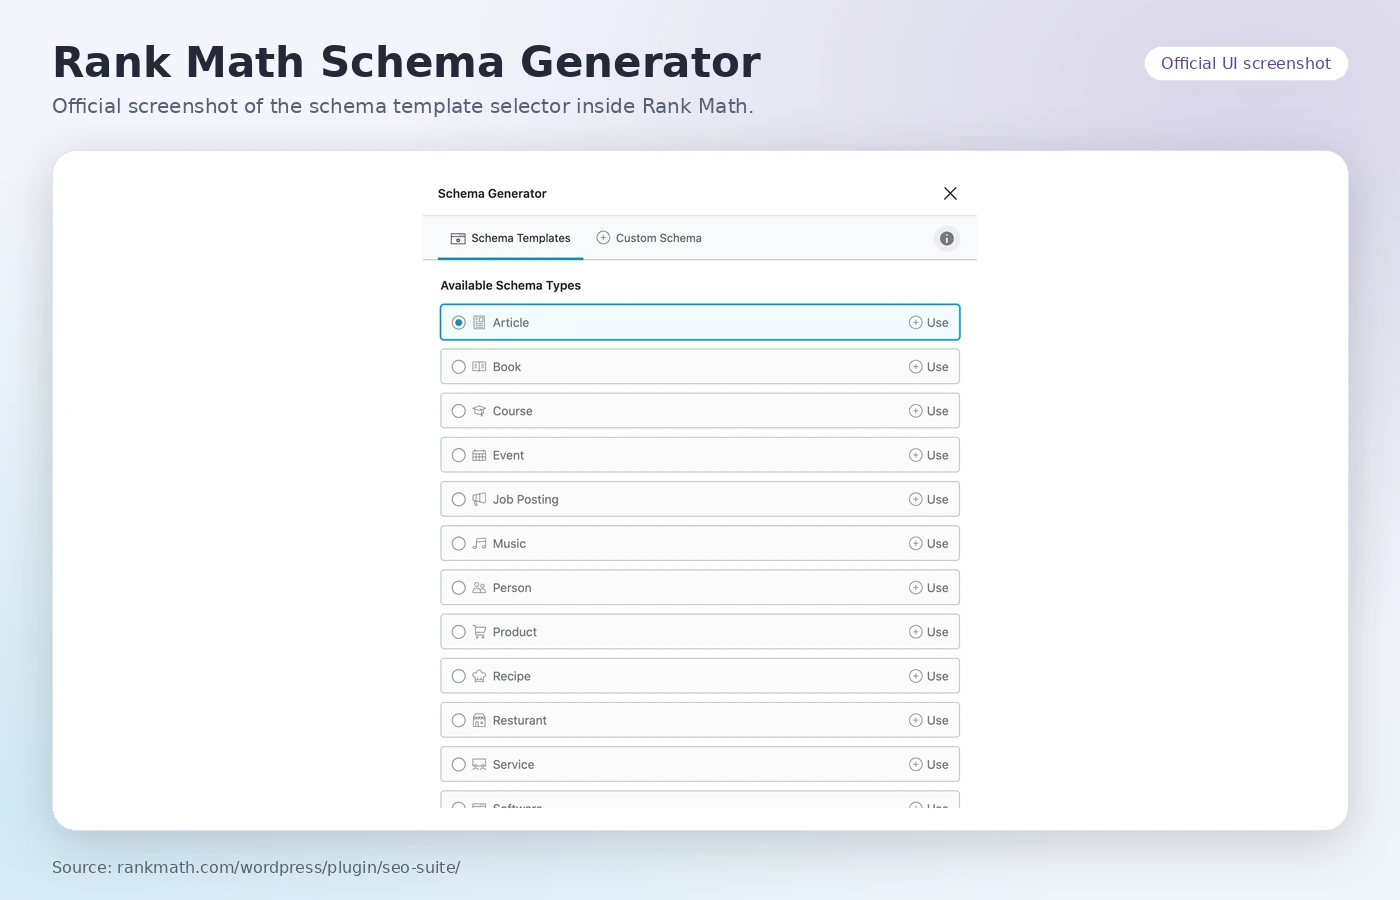Screen dimensions: 1400x900
Task: Select the Product radio button
Action: pyautogui.click(x=458, y=632)
